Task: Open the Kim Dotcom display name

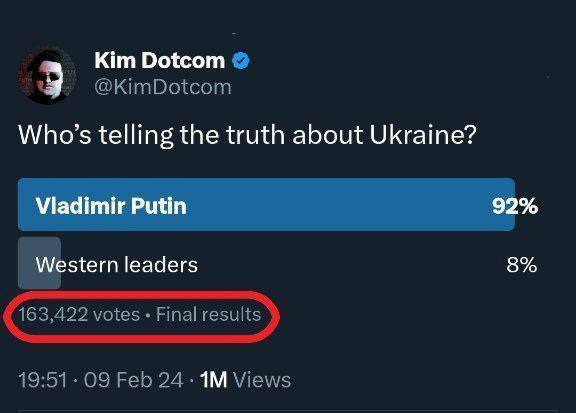Action: (159, 60)
